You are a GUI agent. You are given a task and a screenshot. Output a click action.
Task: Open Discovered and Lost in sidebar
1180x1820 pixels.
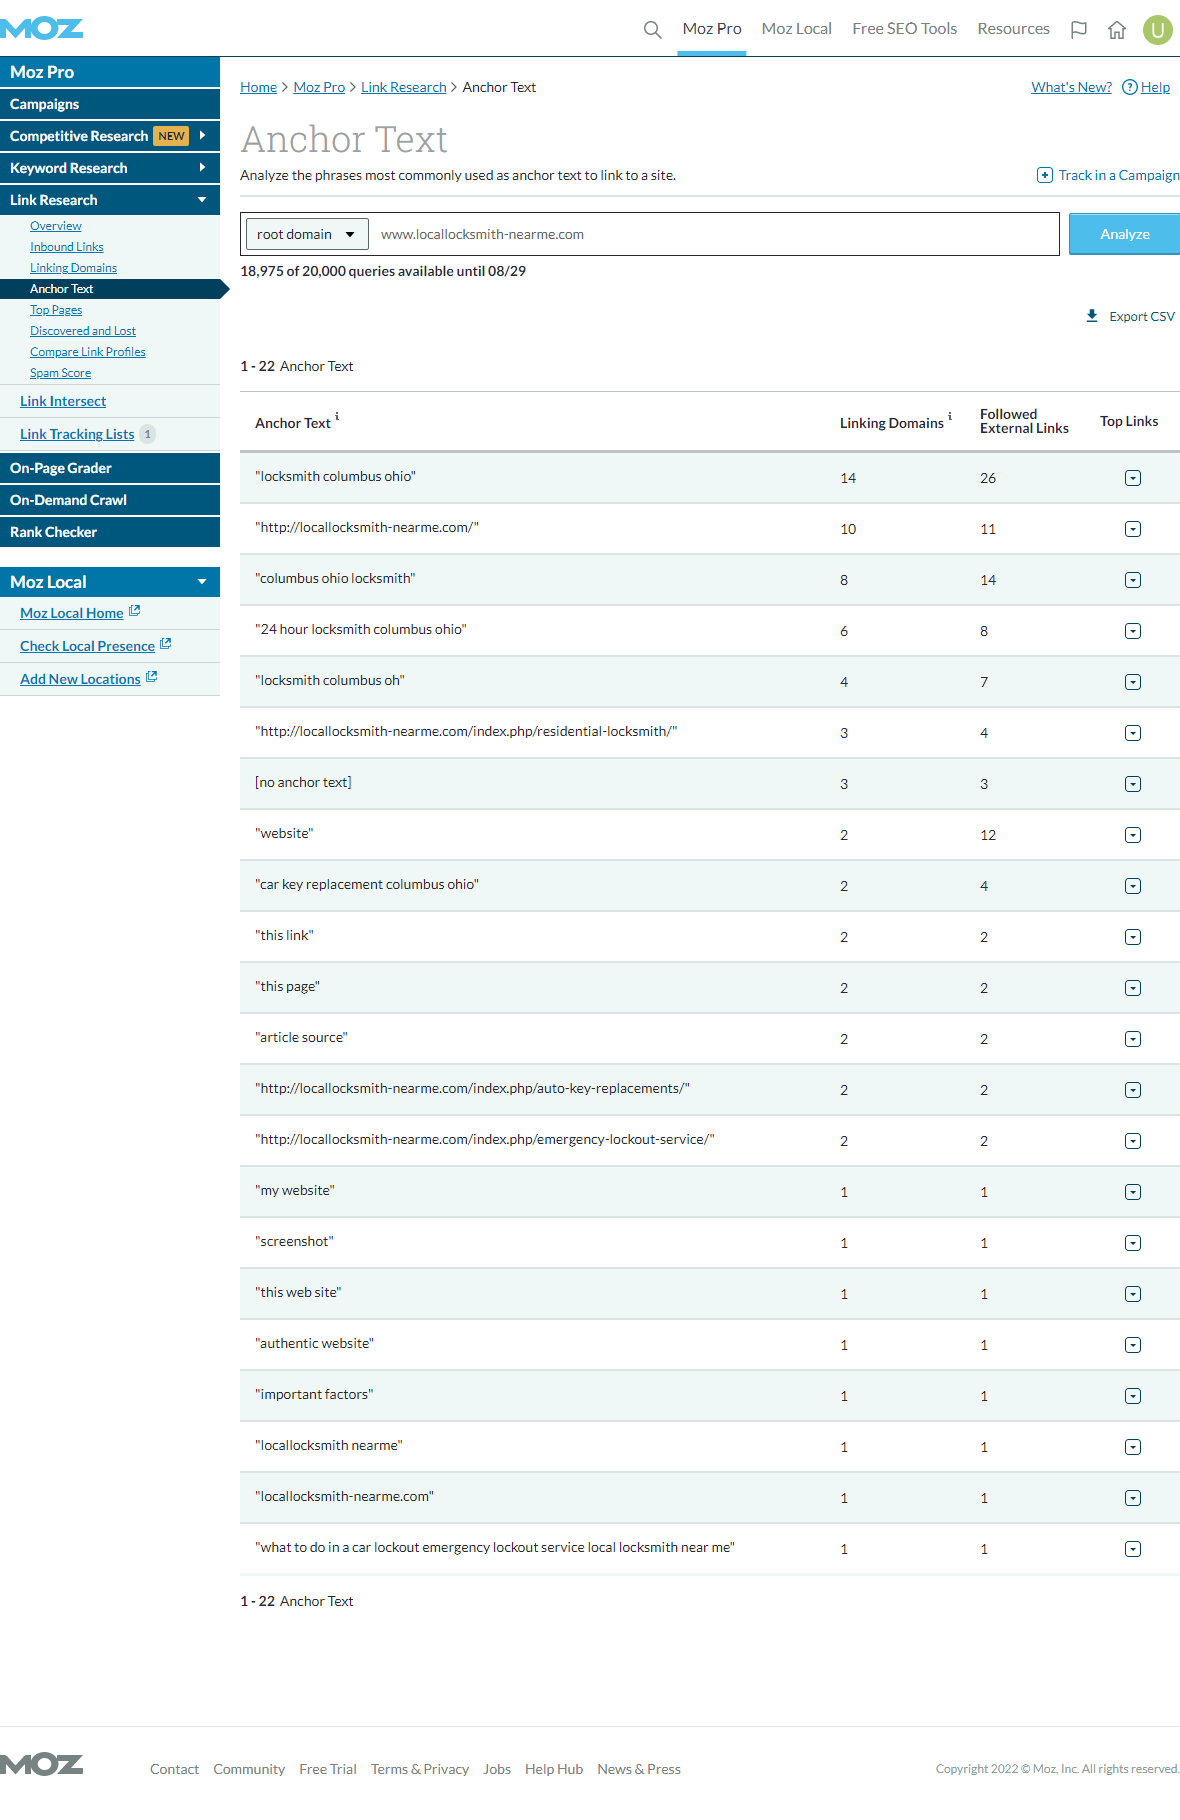(83, 331)
